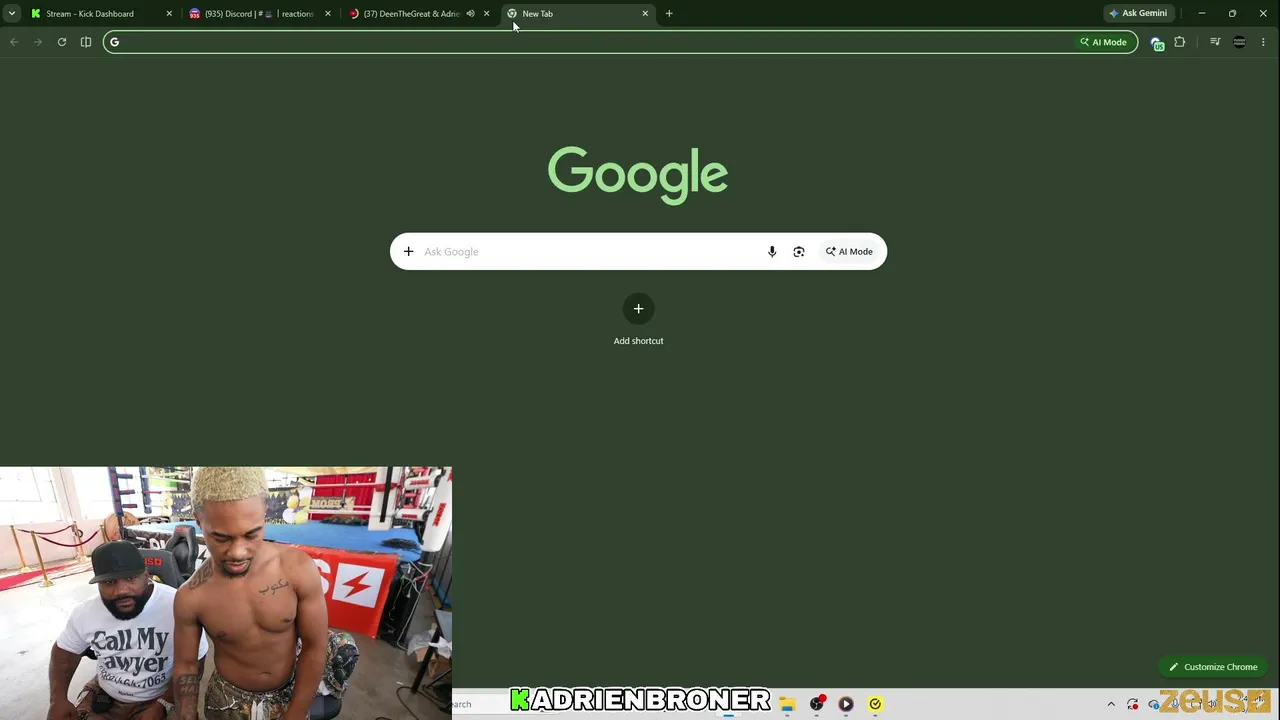The image size is (1280, 720).
Task: Switch to the DeenTheGreat & Adrien tab
Action: tap(412, 14)
